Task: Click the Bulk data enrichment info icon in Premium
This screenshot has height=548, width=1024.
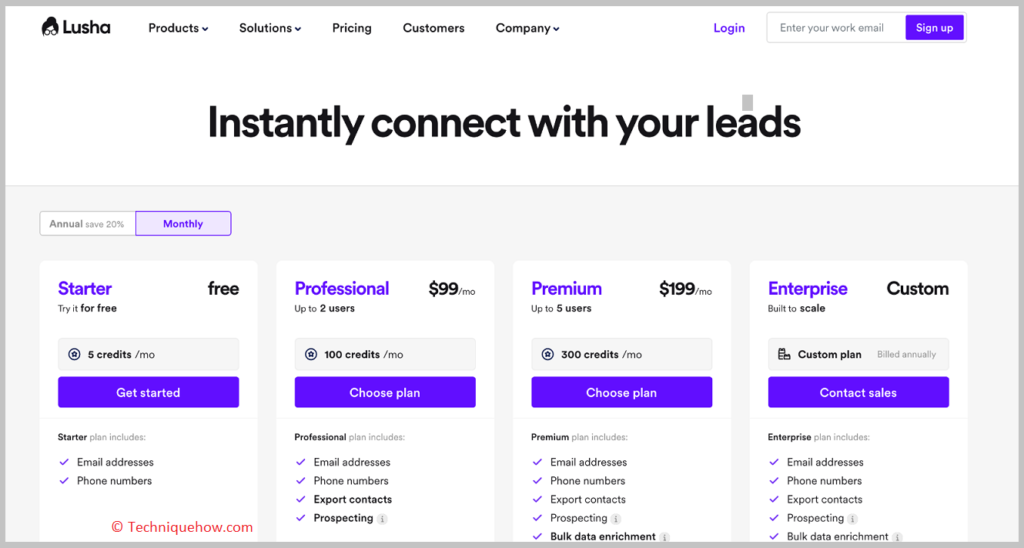Action: 664,537
